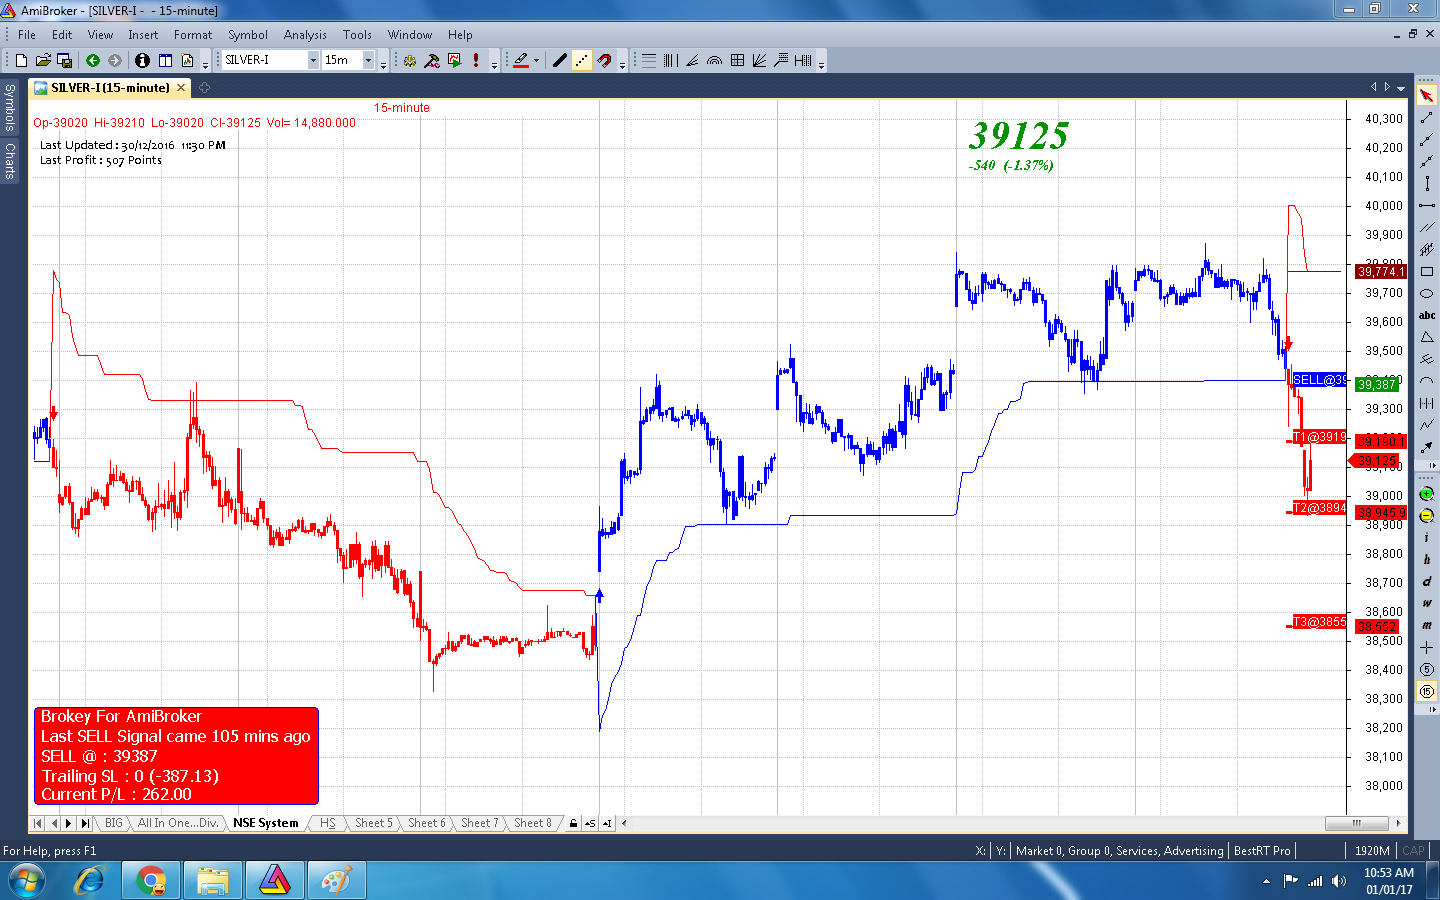
Task: Switch to the Sheet 5 tab
Action: click(374, 823)
